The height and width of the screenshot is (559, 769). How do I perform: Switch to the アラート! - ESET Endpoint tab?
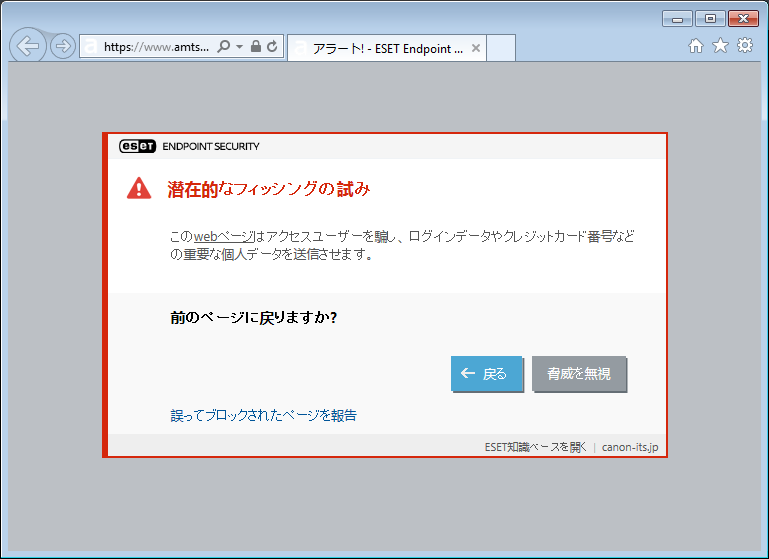click(387, 48)
